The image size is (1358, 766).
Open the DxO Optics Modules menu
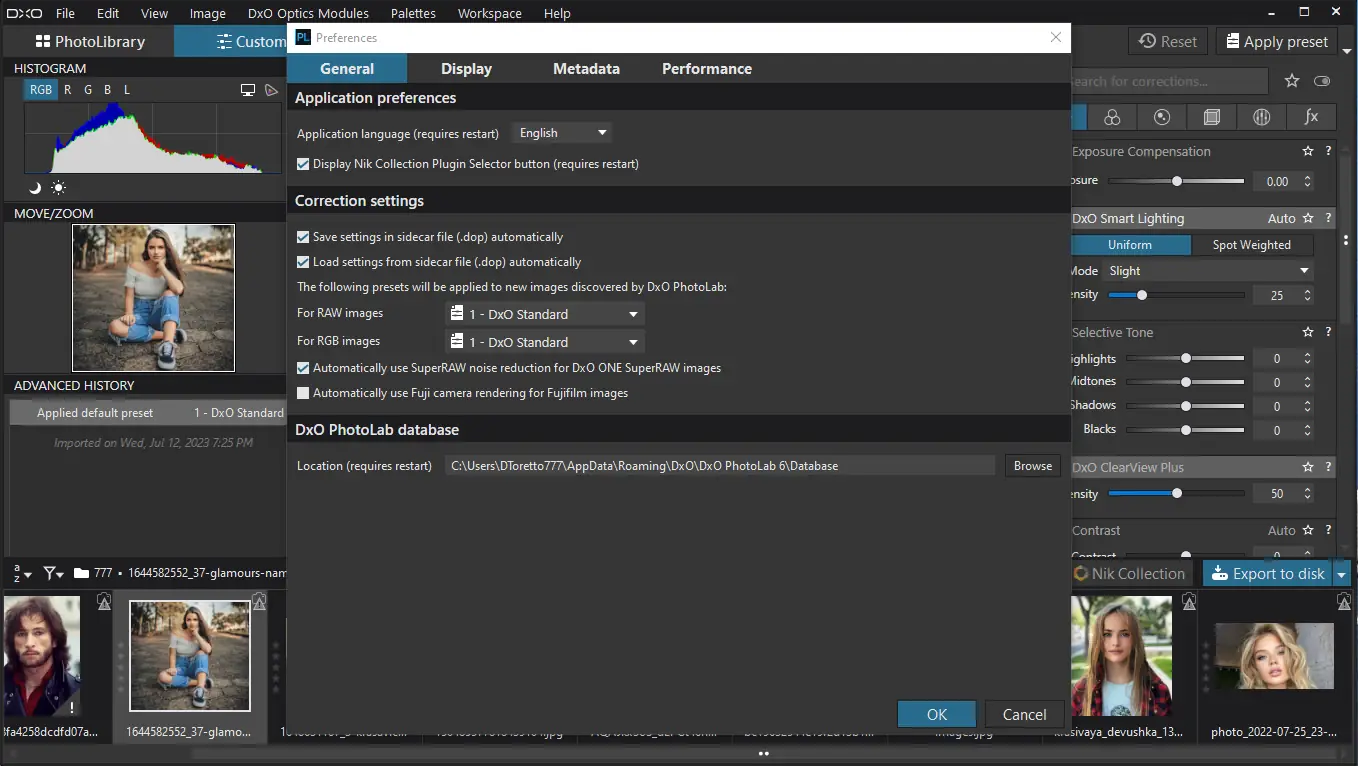(308, 13)
